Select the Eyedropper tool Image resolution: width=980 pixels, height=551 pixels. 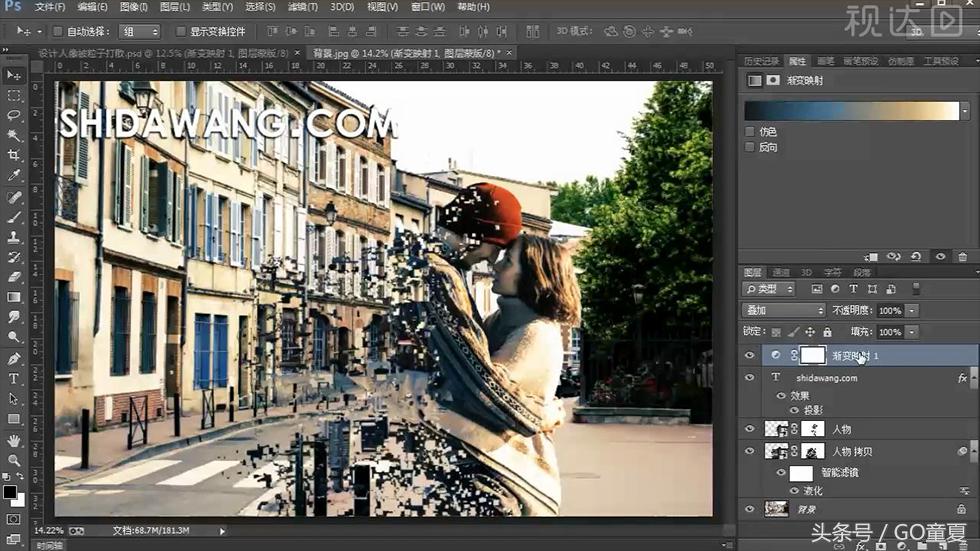14,176
